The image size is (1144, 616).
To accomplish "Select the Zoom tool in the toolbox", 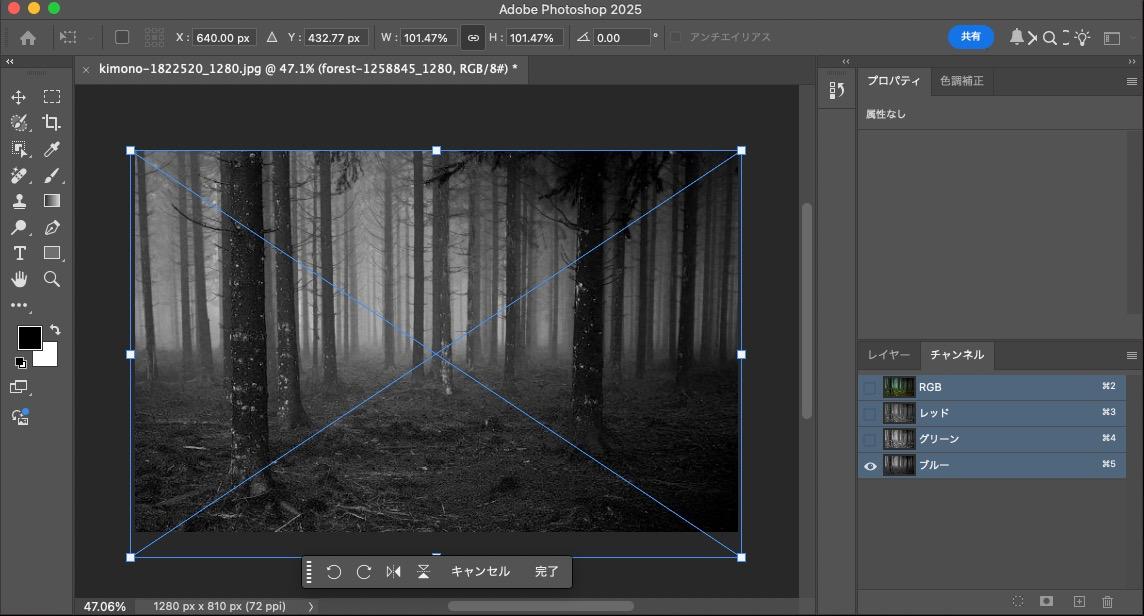I will coord(52,279).
